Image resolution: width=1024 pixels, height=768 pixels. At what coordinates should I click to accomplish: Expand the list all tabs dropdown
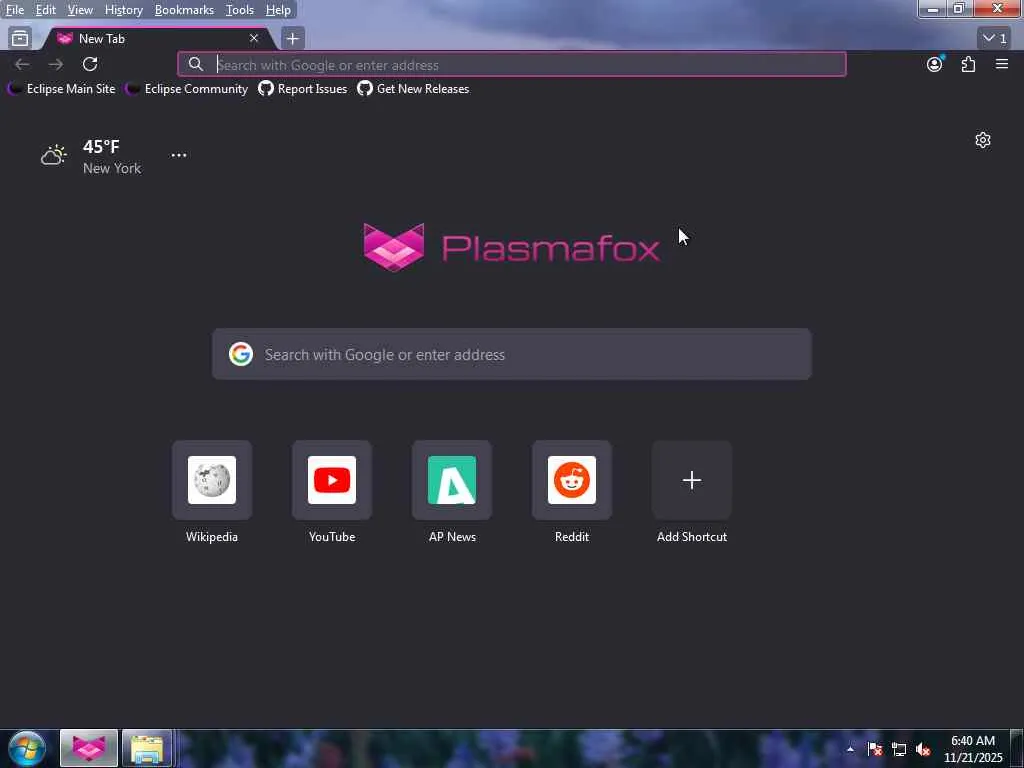pos(994,39)
